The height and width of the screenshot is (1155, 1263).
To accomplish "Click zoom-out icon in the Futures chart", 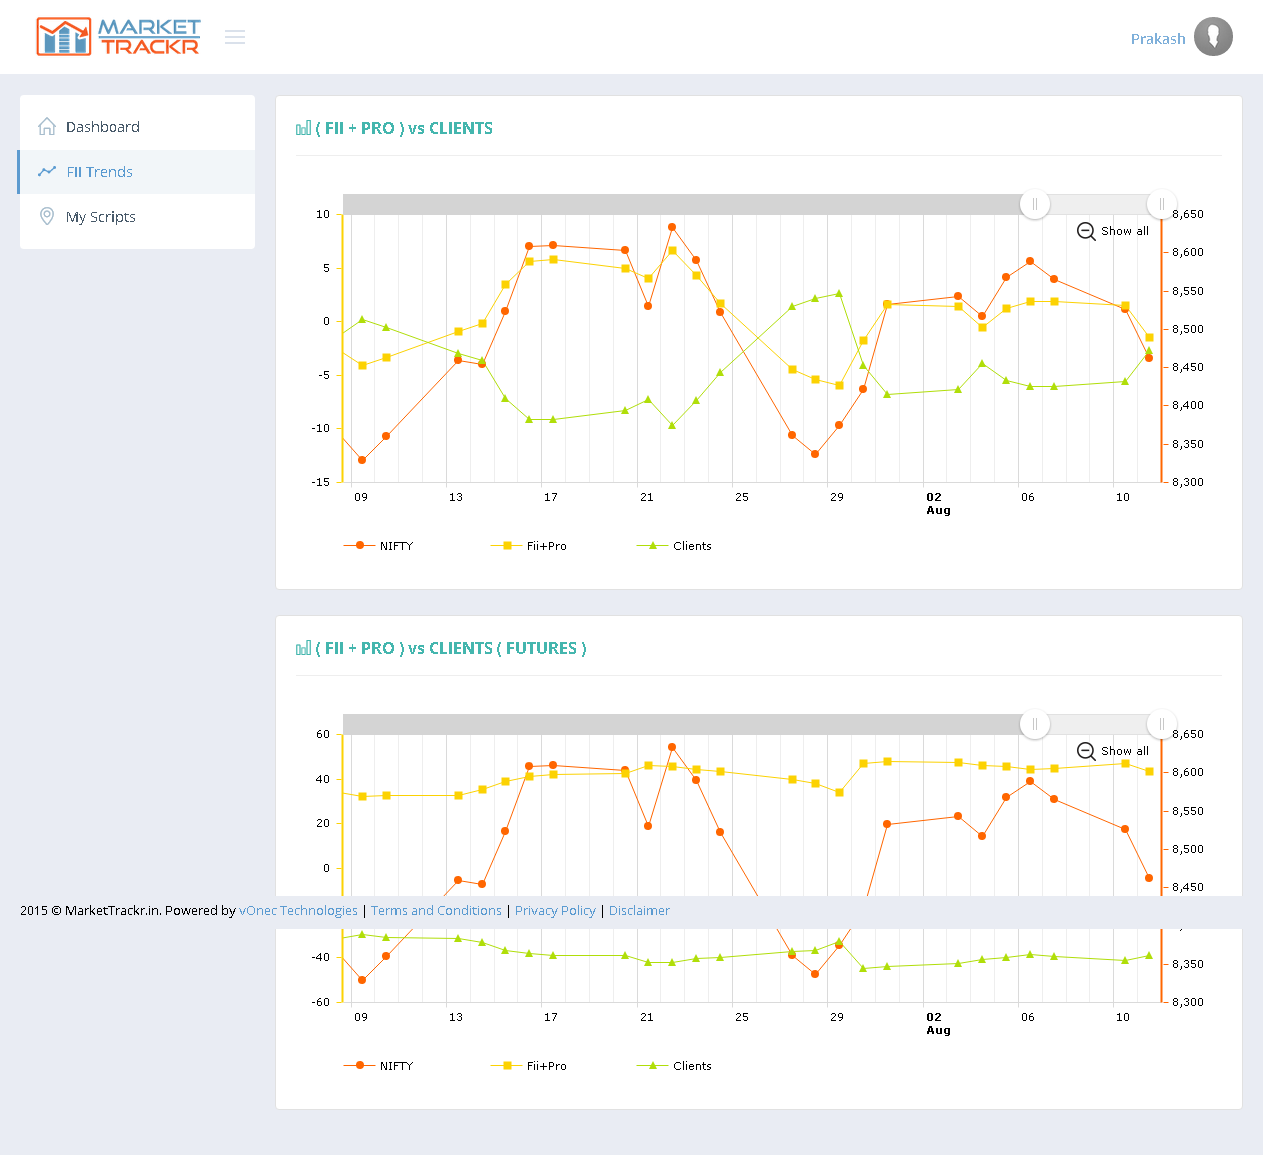I will [1086, 751].
